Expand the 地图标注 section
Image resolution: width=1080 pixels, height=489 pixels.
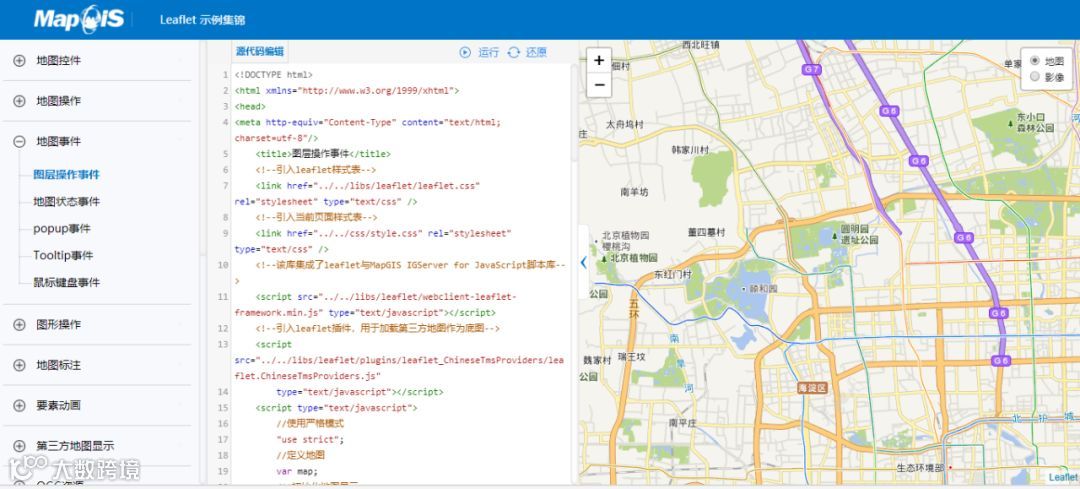pos(19,365)
